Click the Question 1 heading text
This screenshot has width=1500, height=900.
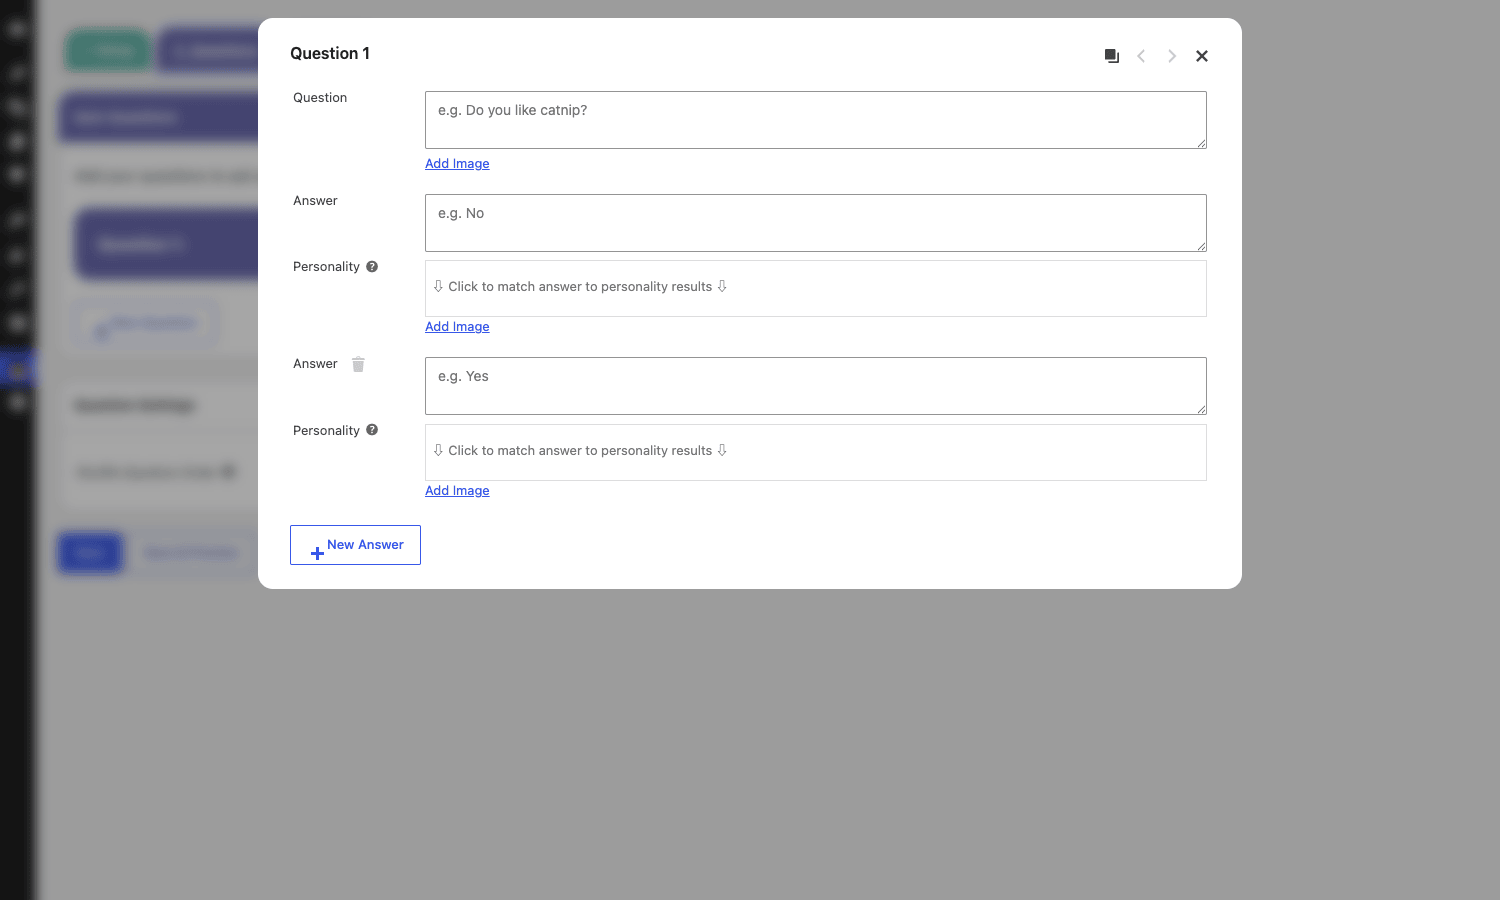coord(330,54)
